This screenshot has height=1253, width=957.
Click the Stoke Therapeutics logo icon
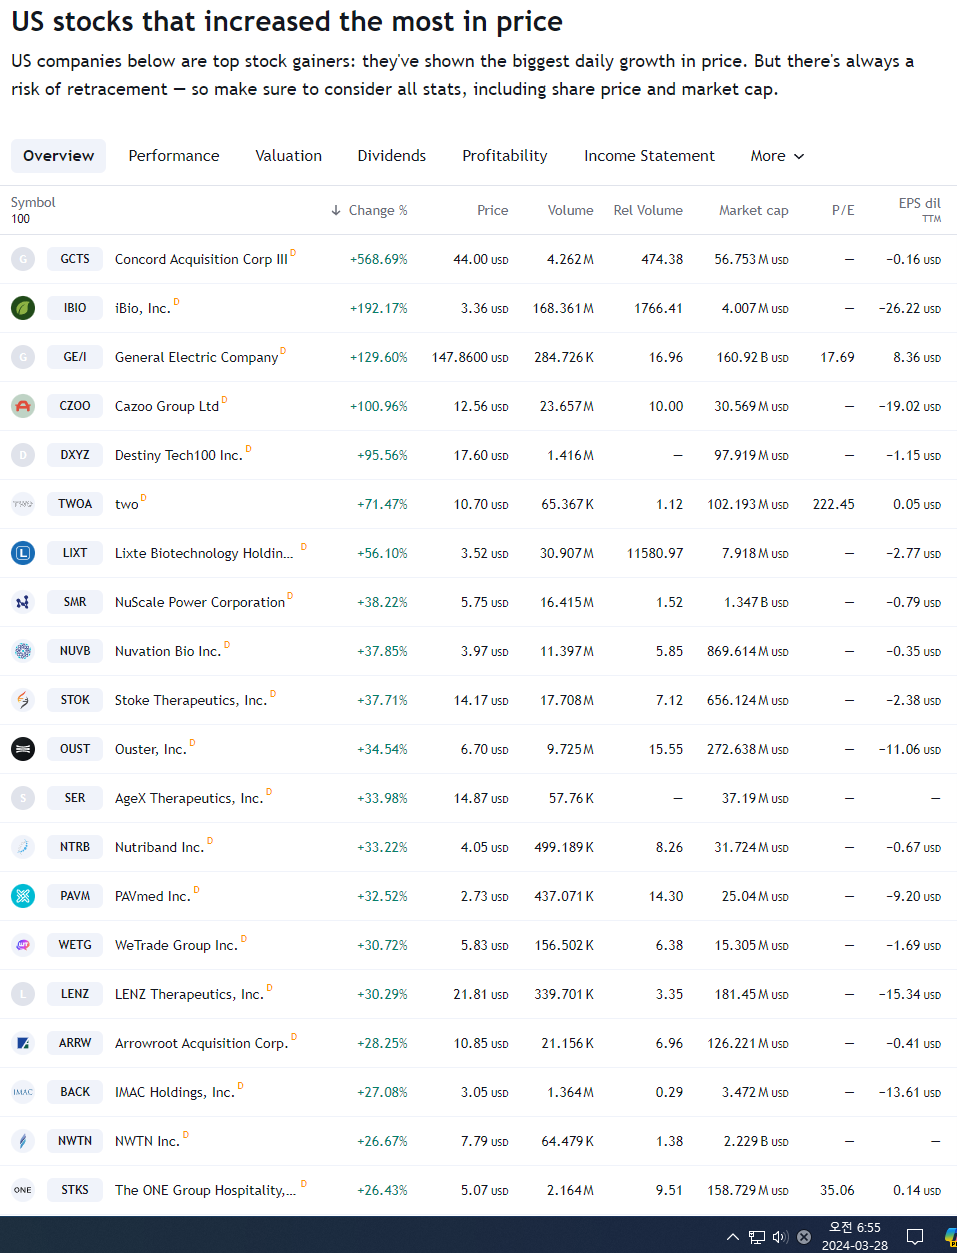click(x=23, y=700)
